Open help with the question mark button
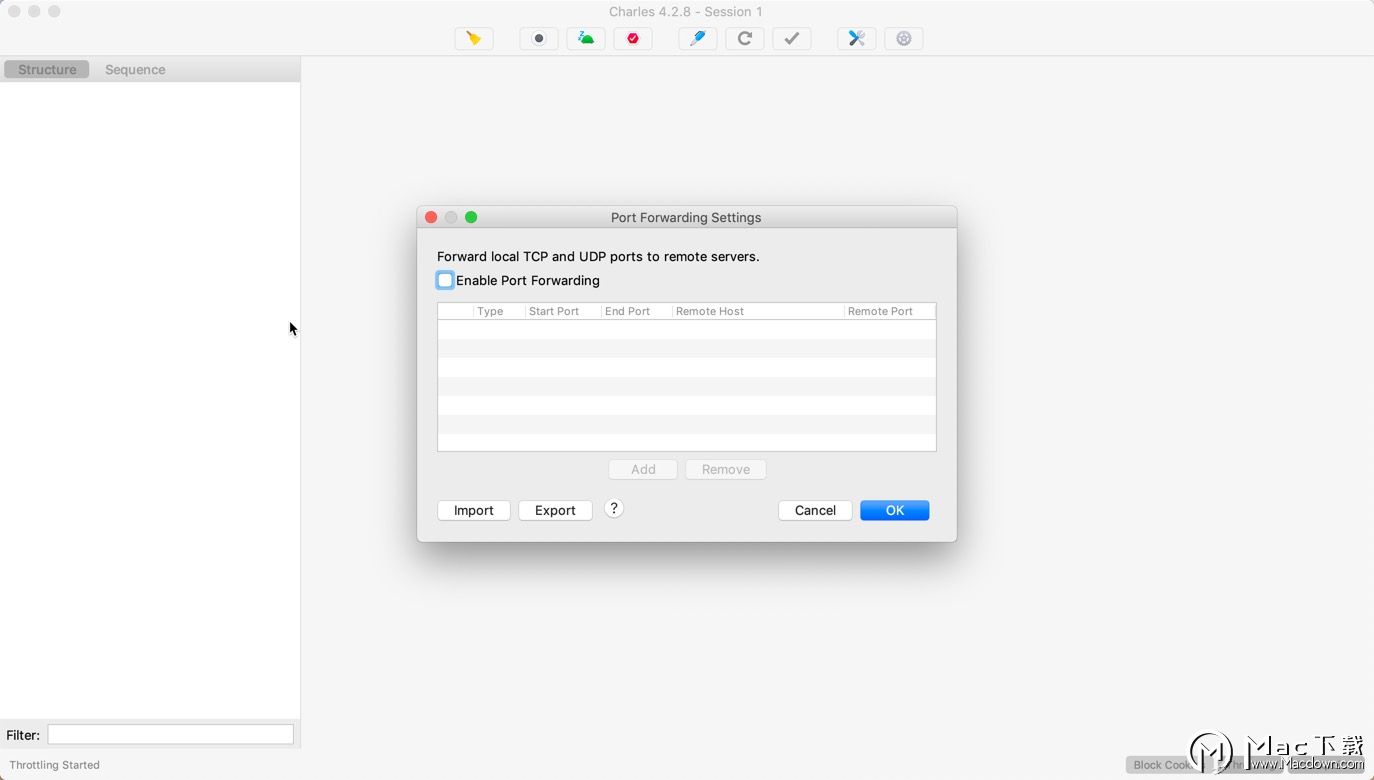This screenshot has height=780, width=1374. 614,509
